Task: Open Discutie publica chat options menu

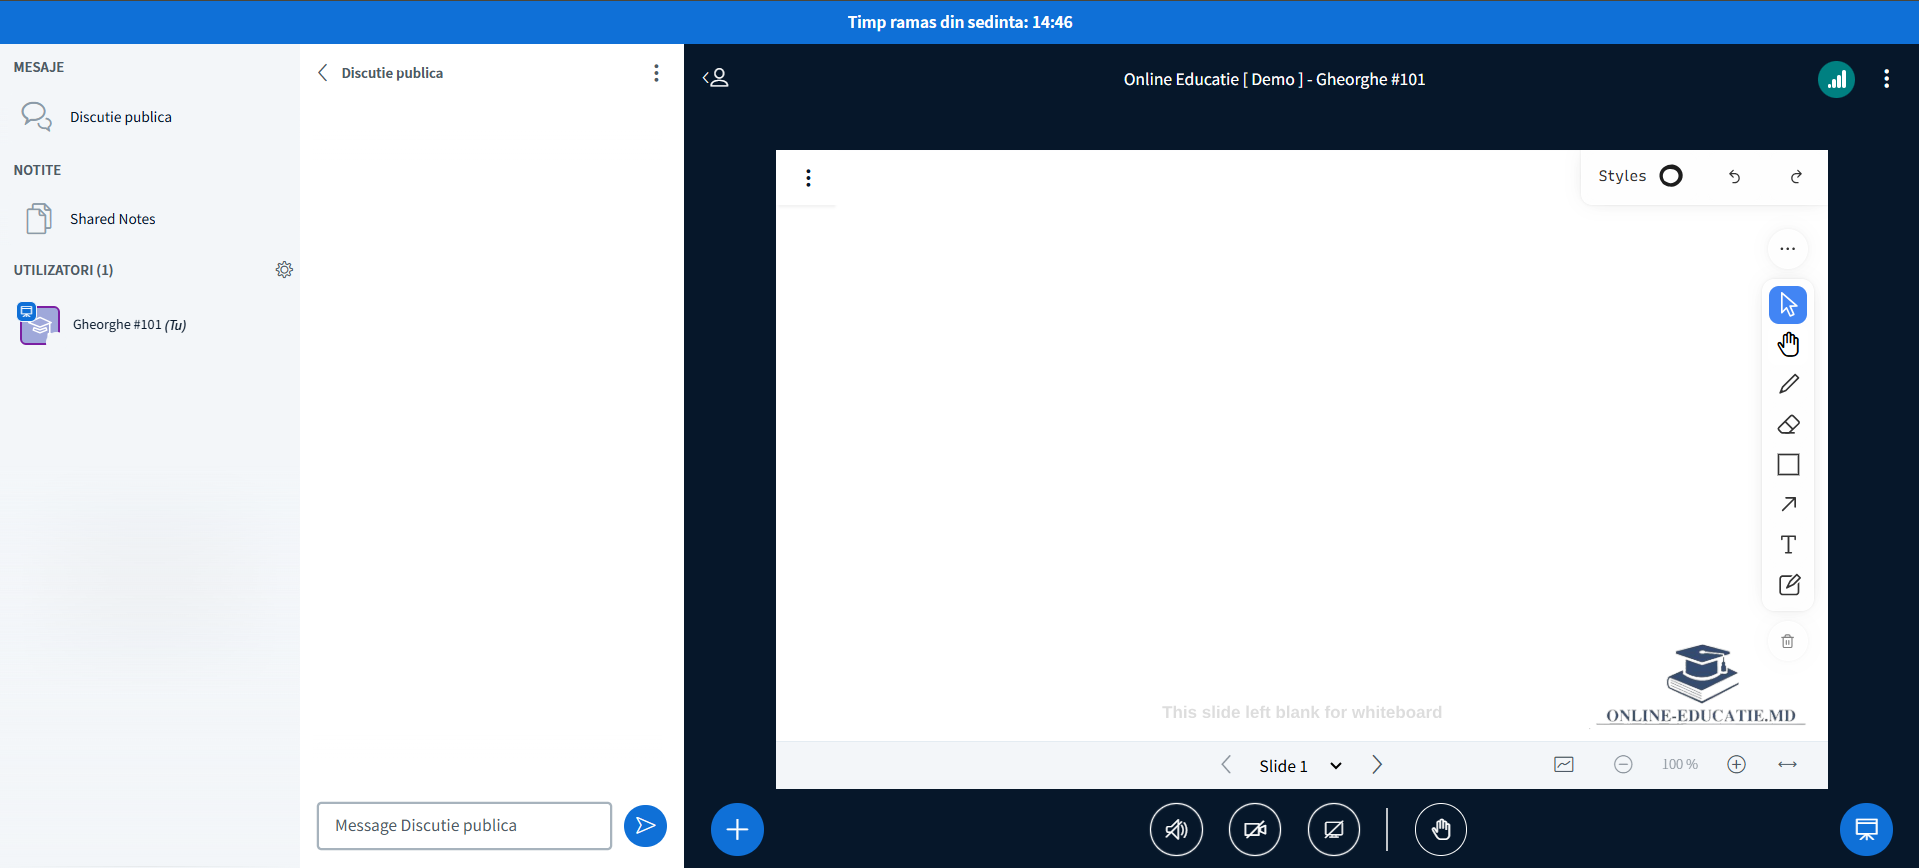Action: click(656, 73)
